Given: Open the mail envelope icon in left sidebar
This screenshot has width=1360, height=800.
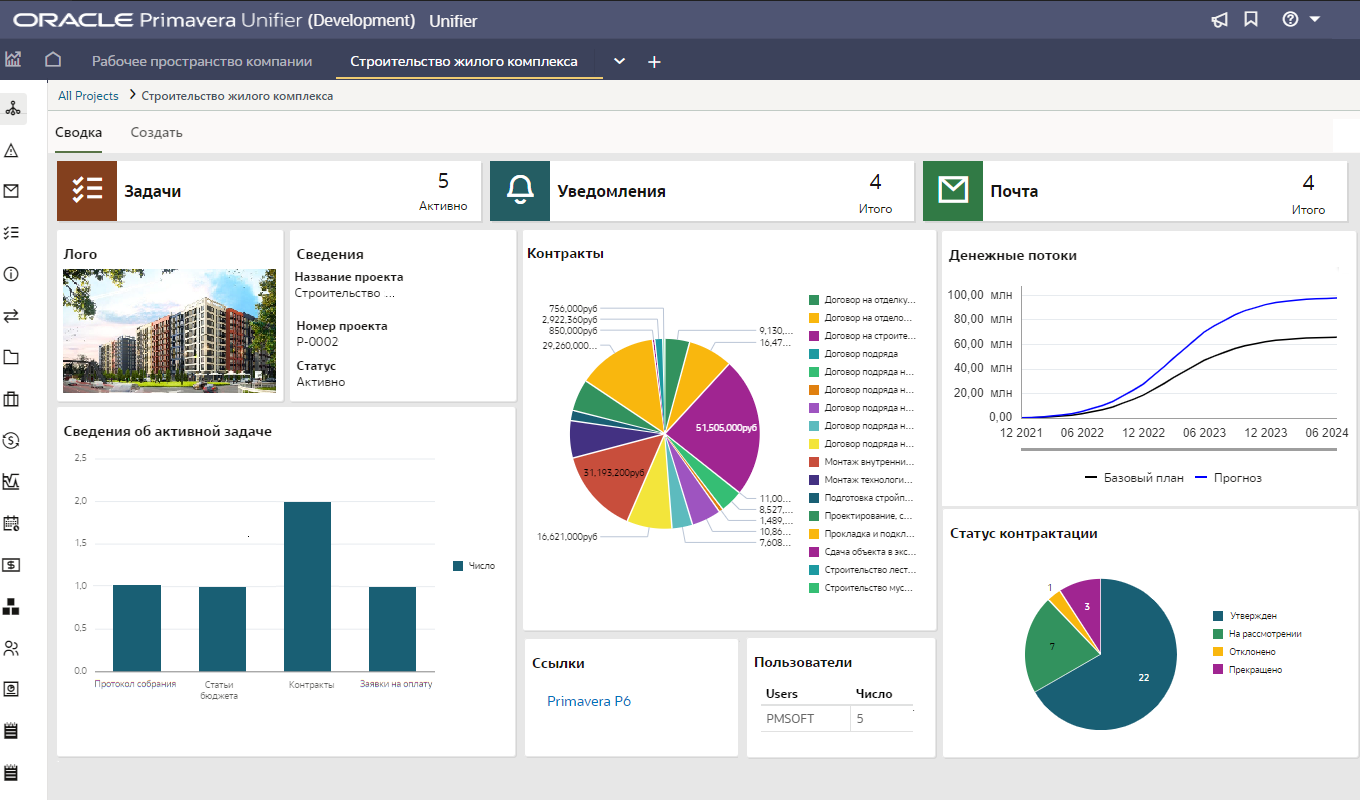Looking at the screenshot, I should coord(12,191).
